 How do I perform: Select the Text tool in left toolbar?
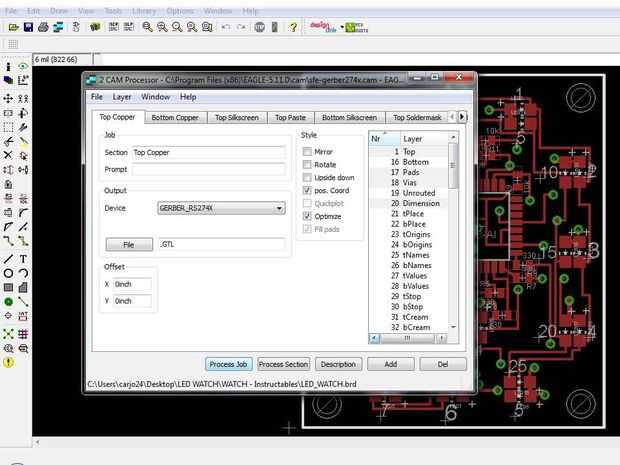point(23,259)
